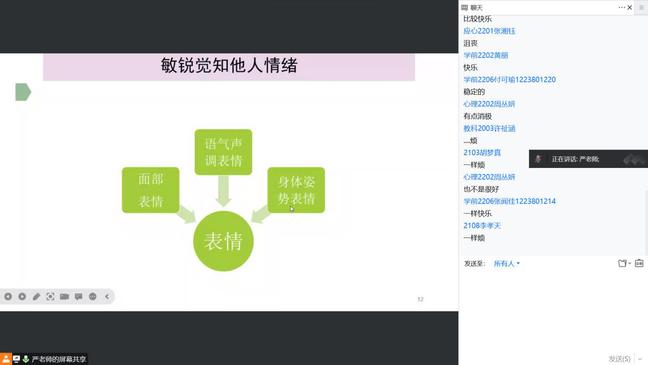
Task: Open the 所有人 recipient dropdown
Action: click(x=507, y=263)
